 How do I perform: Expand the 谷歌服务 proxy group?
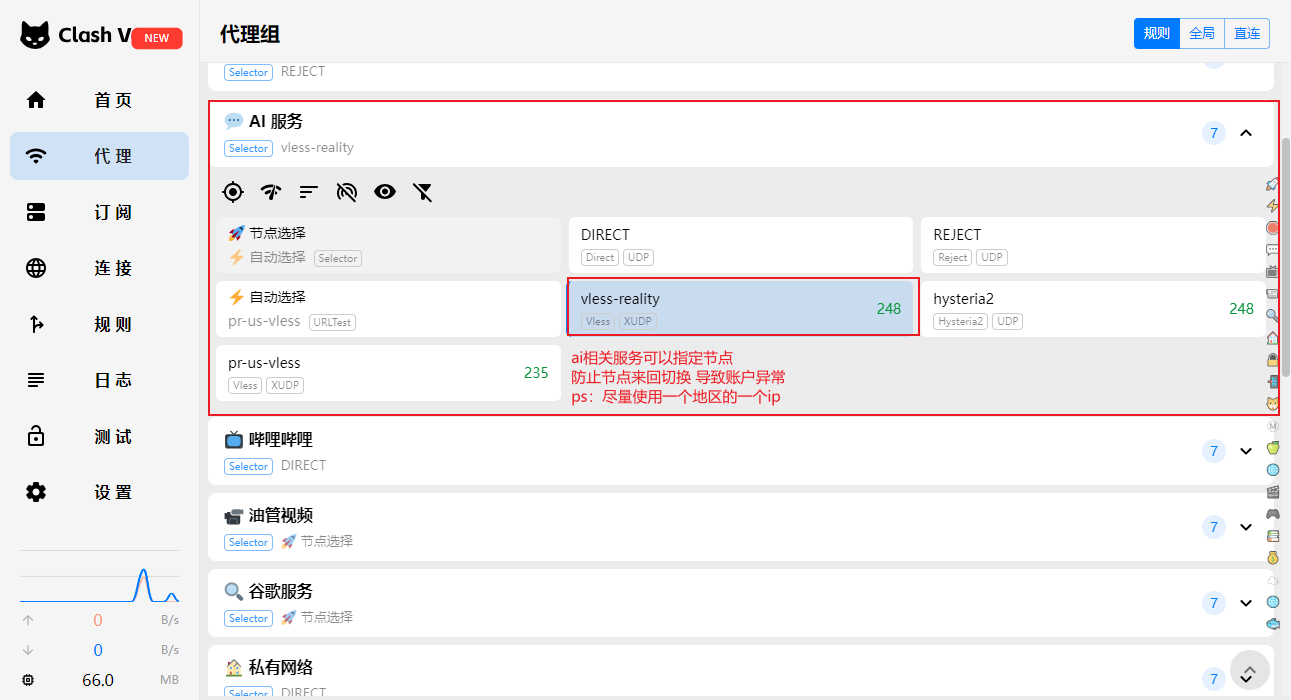coord(1246,603)
